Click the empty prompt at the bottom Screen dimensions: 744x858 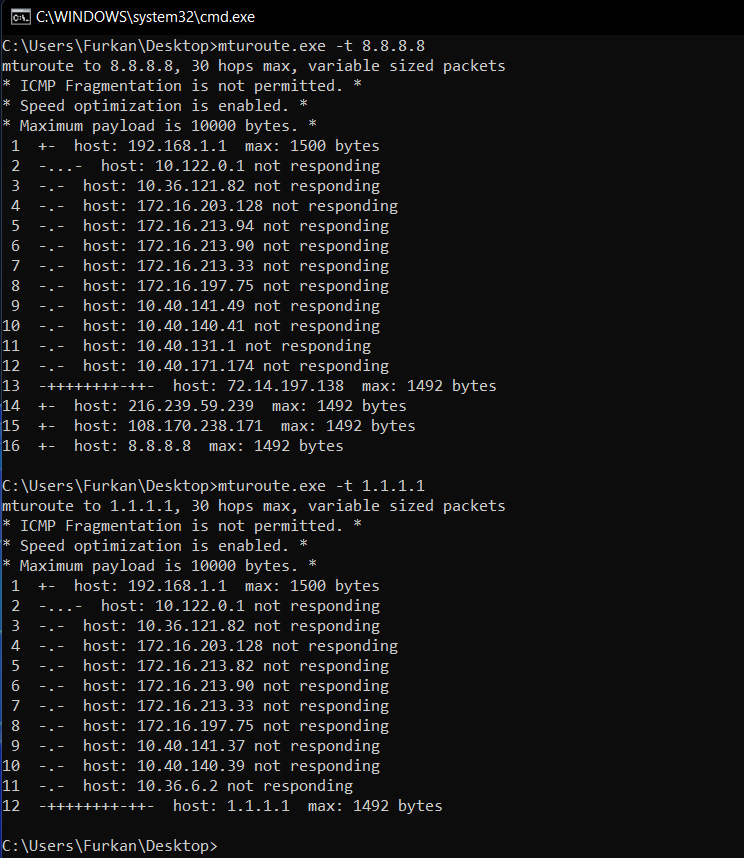[x=110, y=846]
